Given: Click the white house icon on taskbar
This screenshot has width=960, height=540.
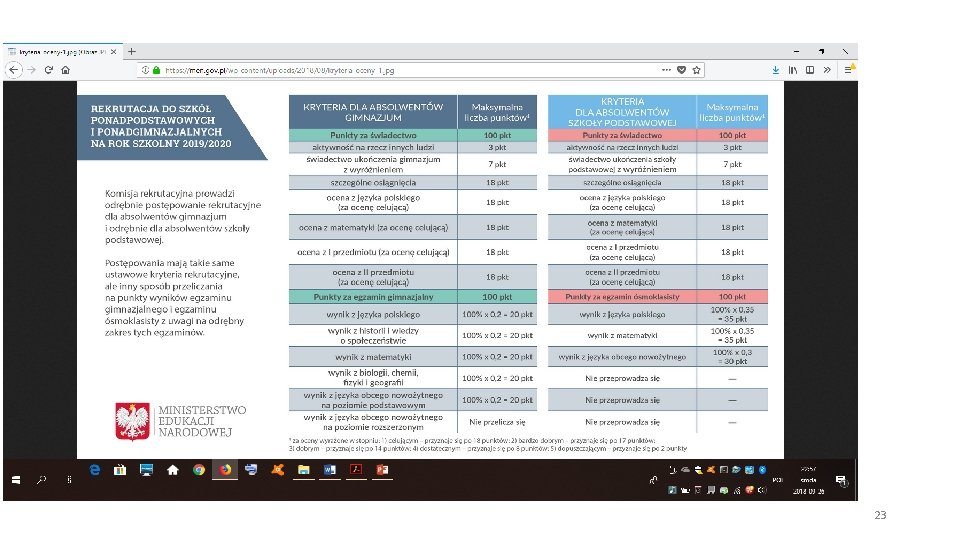Looking at the screenshot, I should coord(173,470).
